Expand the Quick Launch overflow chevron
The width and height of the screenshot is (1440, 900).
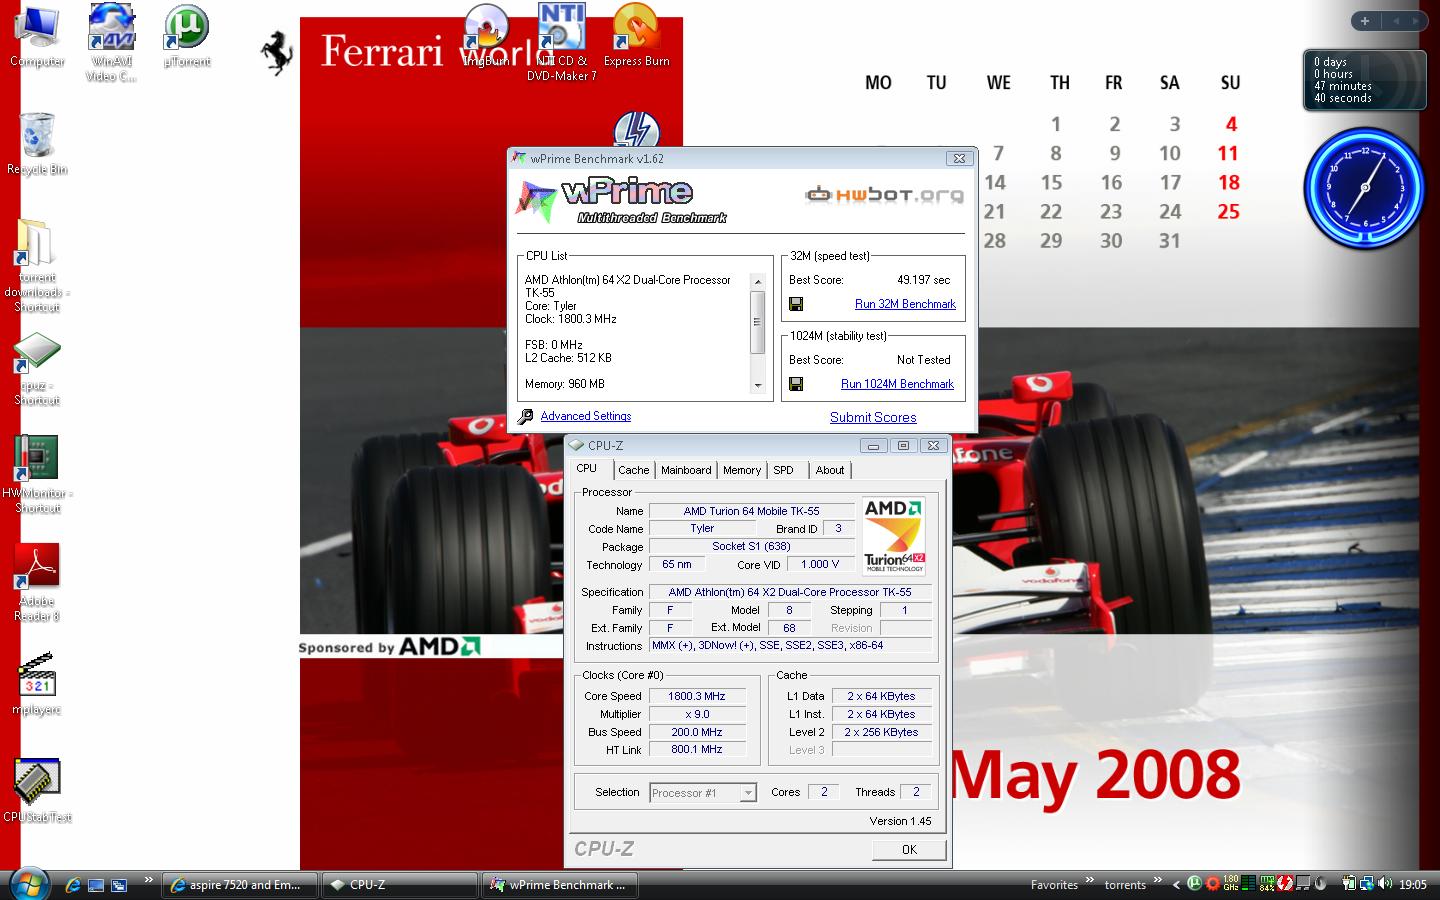tap(149, 881)
